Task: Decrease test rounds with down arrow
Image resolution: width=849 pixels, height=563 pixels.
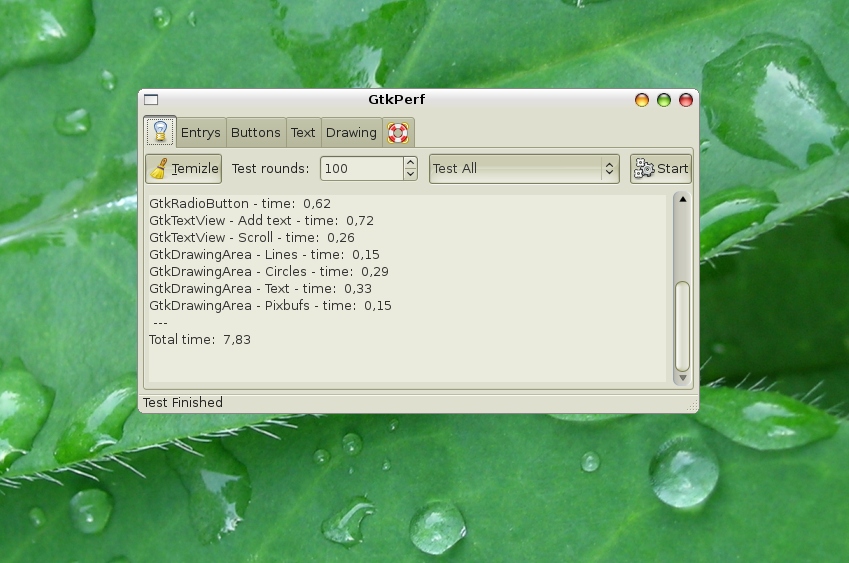Action: pos(410,174)
